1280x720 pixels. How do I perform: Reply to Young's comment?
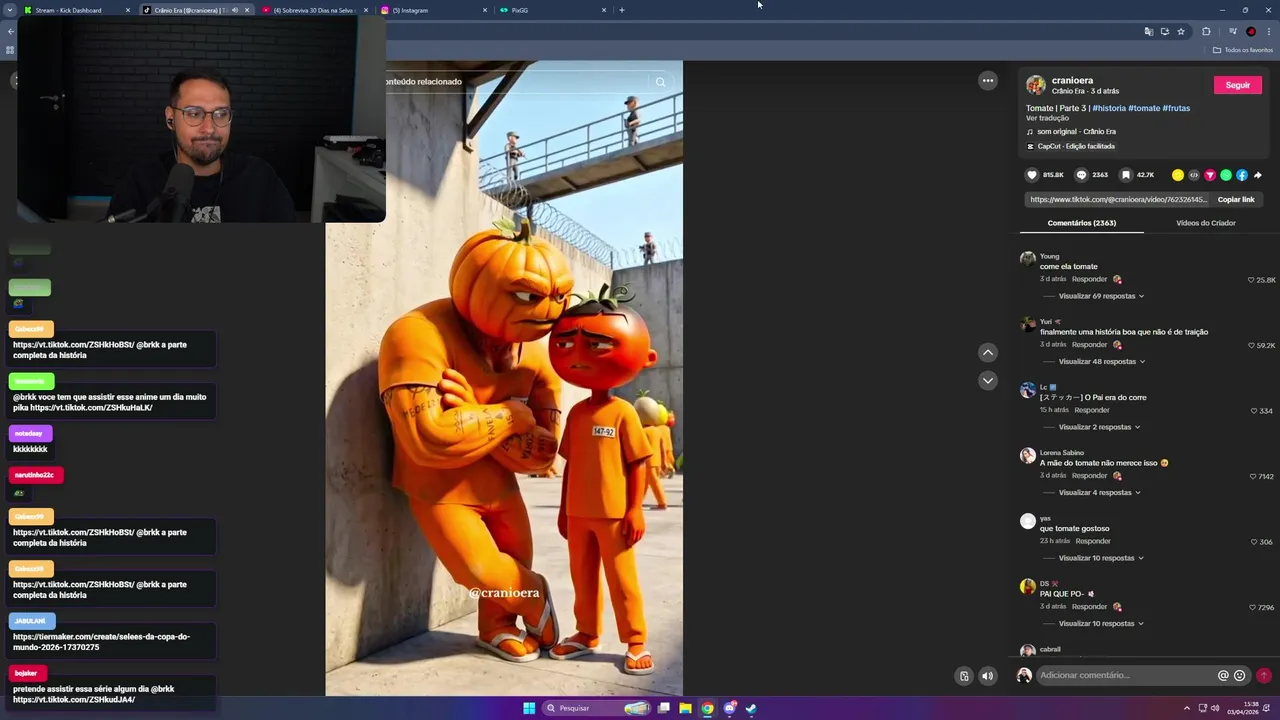point(1089,279)
